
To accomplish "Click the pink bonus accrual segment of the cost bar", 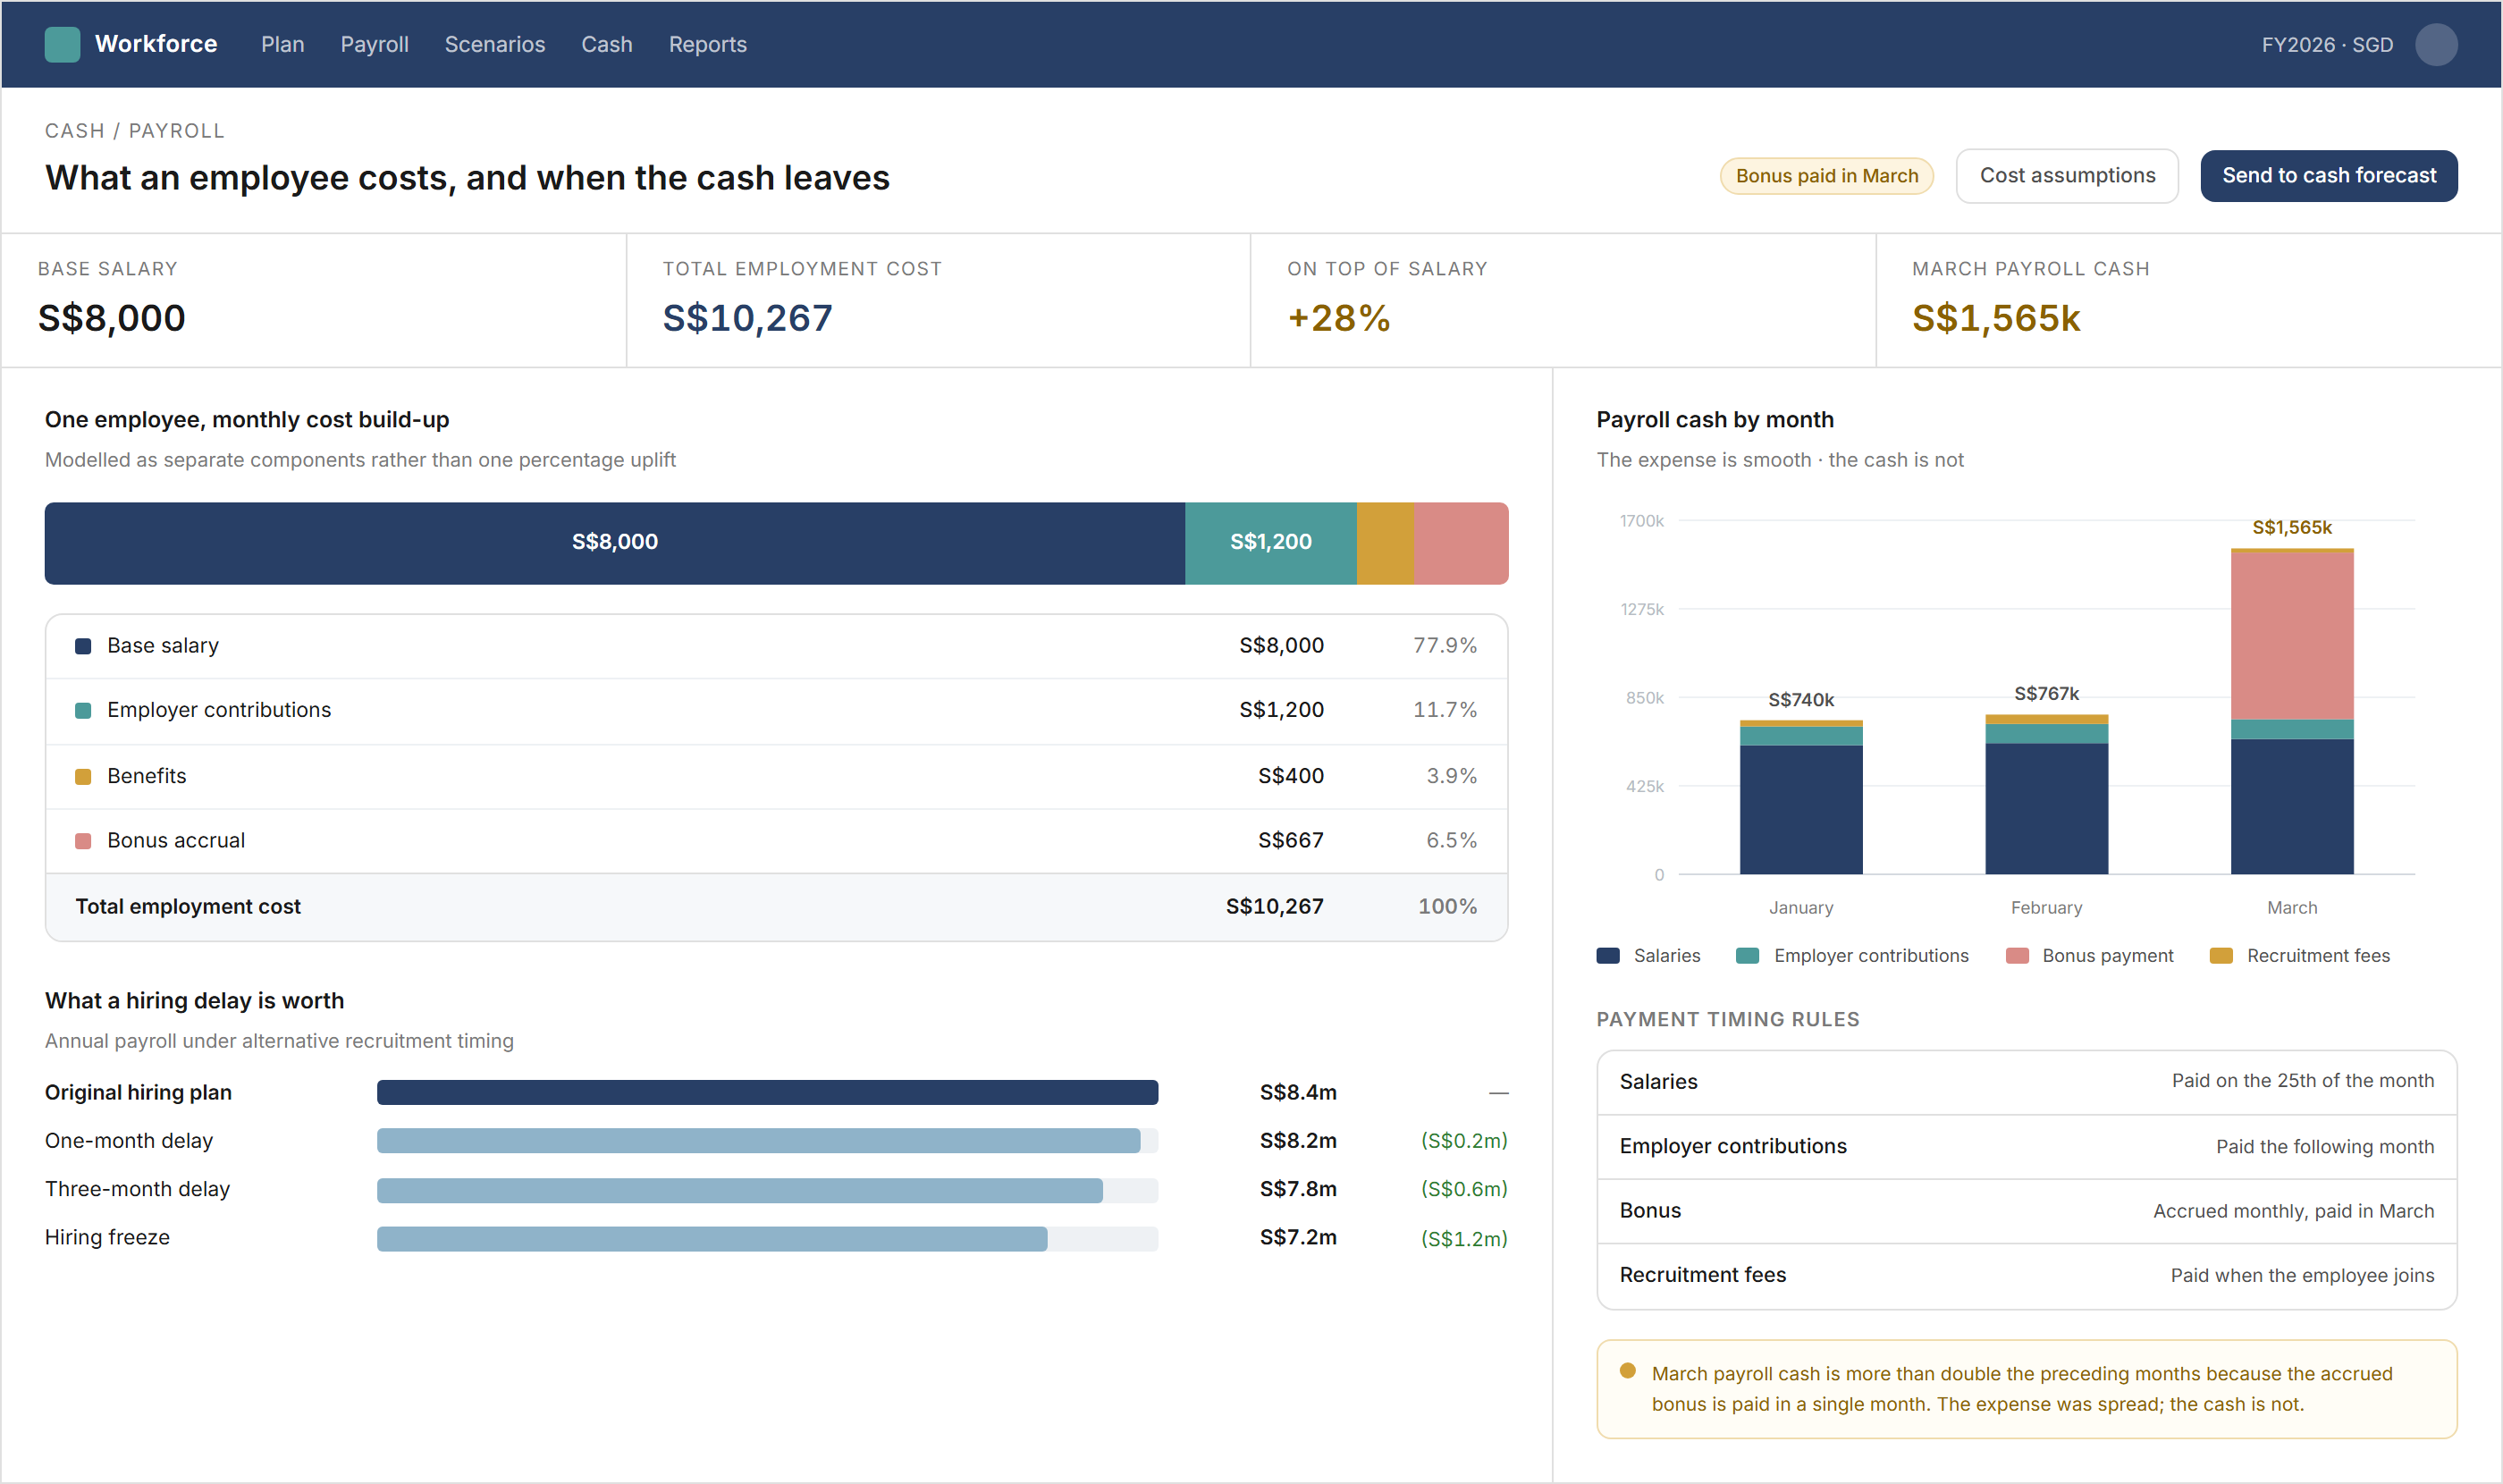I will (x=1460, y=543).
